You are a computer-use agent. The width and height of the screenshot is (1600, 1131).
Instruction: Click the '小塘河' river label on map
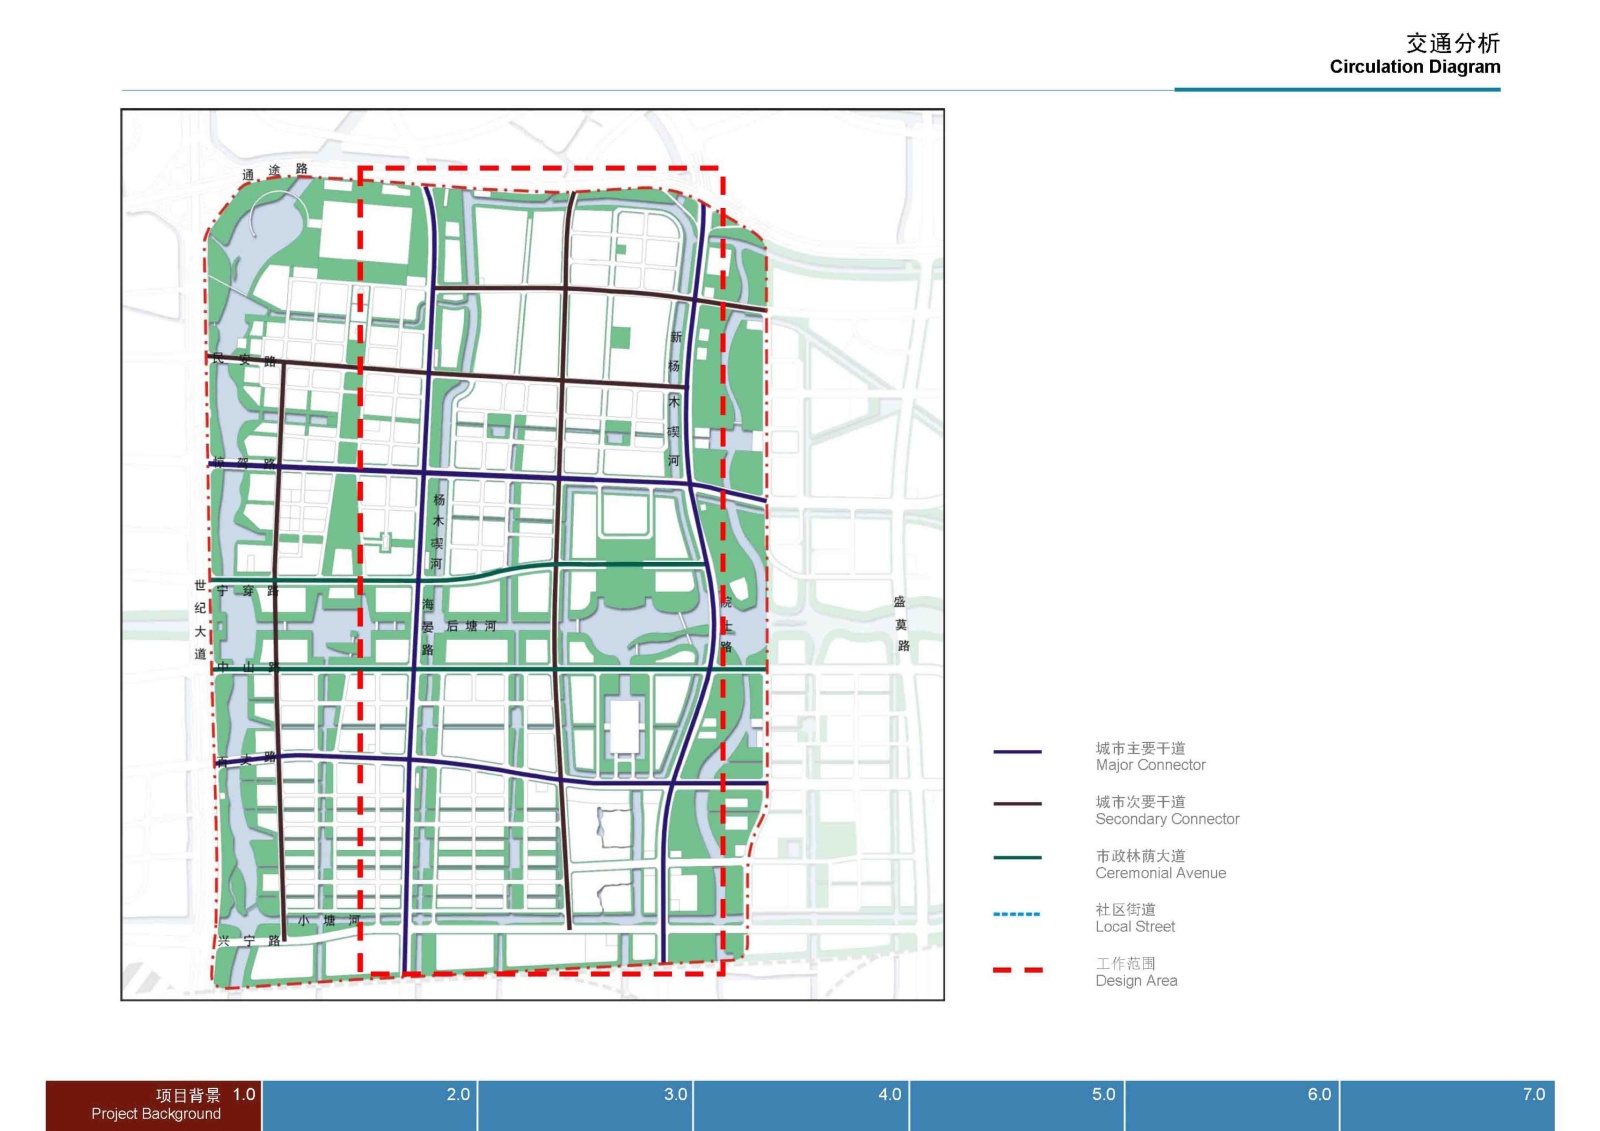[328, 920]
